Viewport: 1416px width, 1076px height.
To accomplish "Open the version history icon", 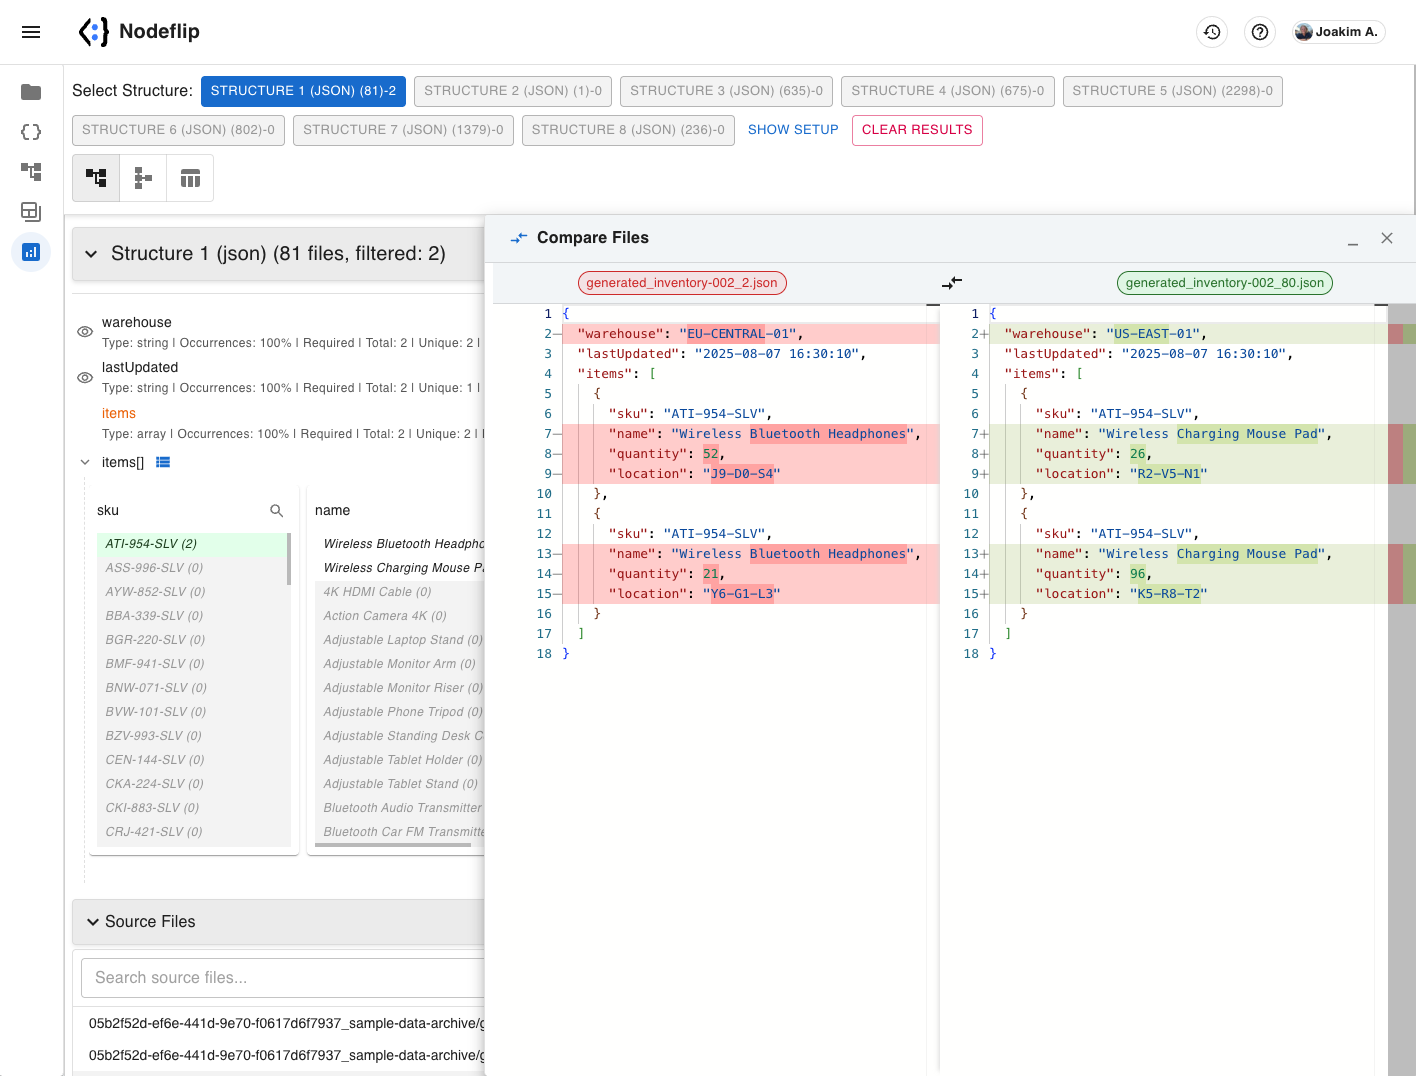I will tap(1211, 32).
